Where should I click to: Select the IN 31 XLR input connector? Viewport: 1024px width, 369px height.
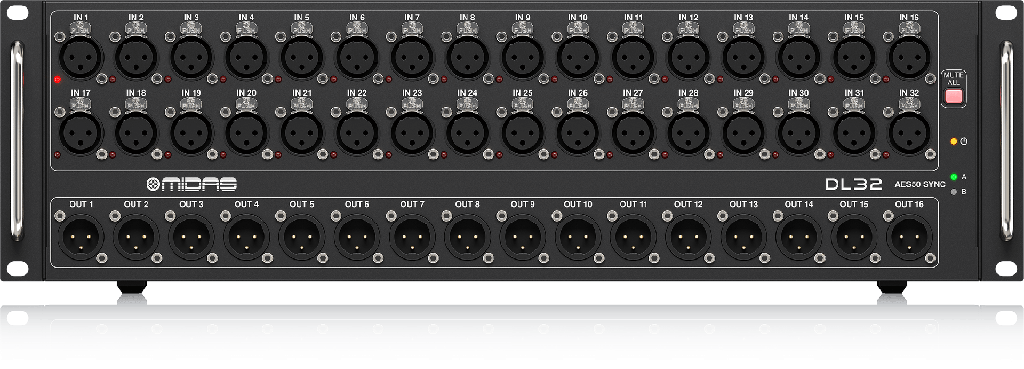854,133
